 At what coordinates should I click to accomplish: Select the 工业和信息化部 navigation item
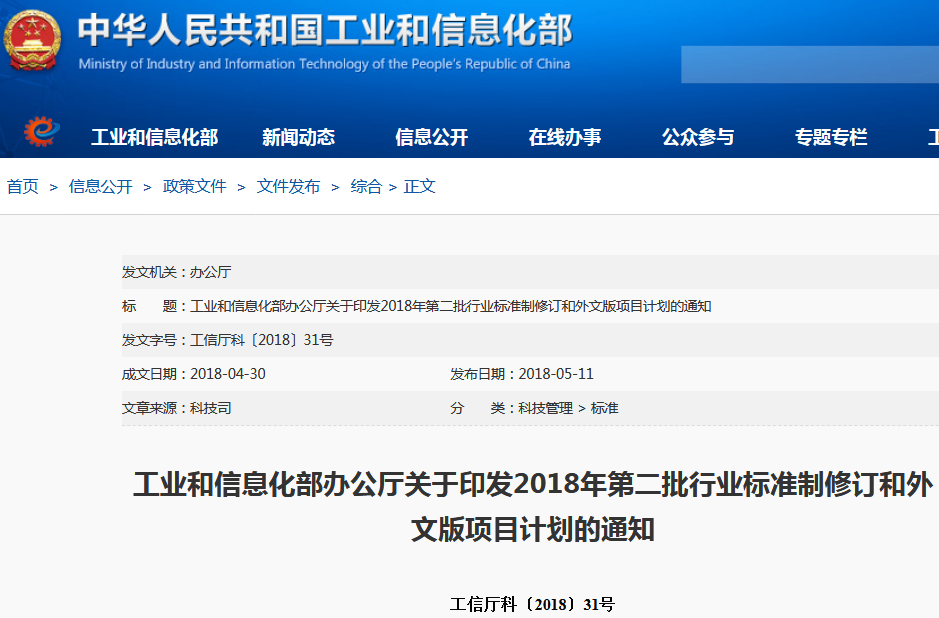pyautogui.click(x=155, y=137)
